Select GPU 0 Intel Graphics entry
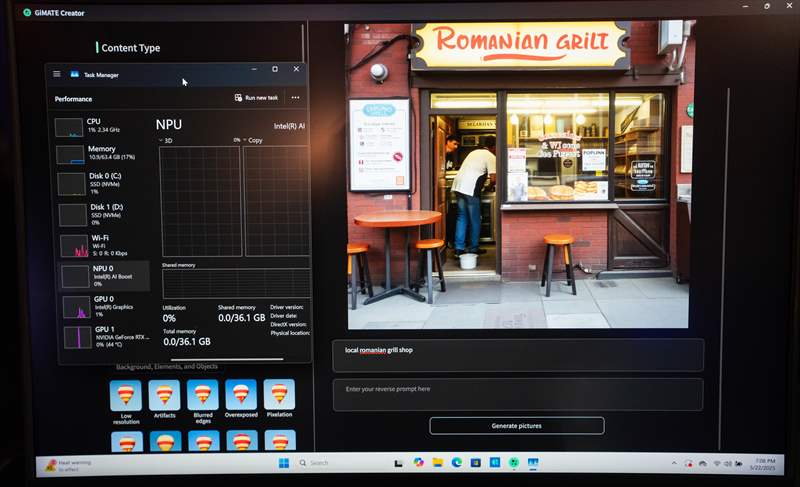 [x=105, y=306]
